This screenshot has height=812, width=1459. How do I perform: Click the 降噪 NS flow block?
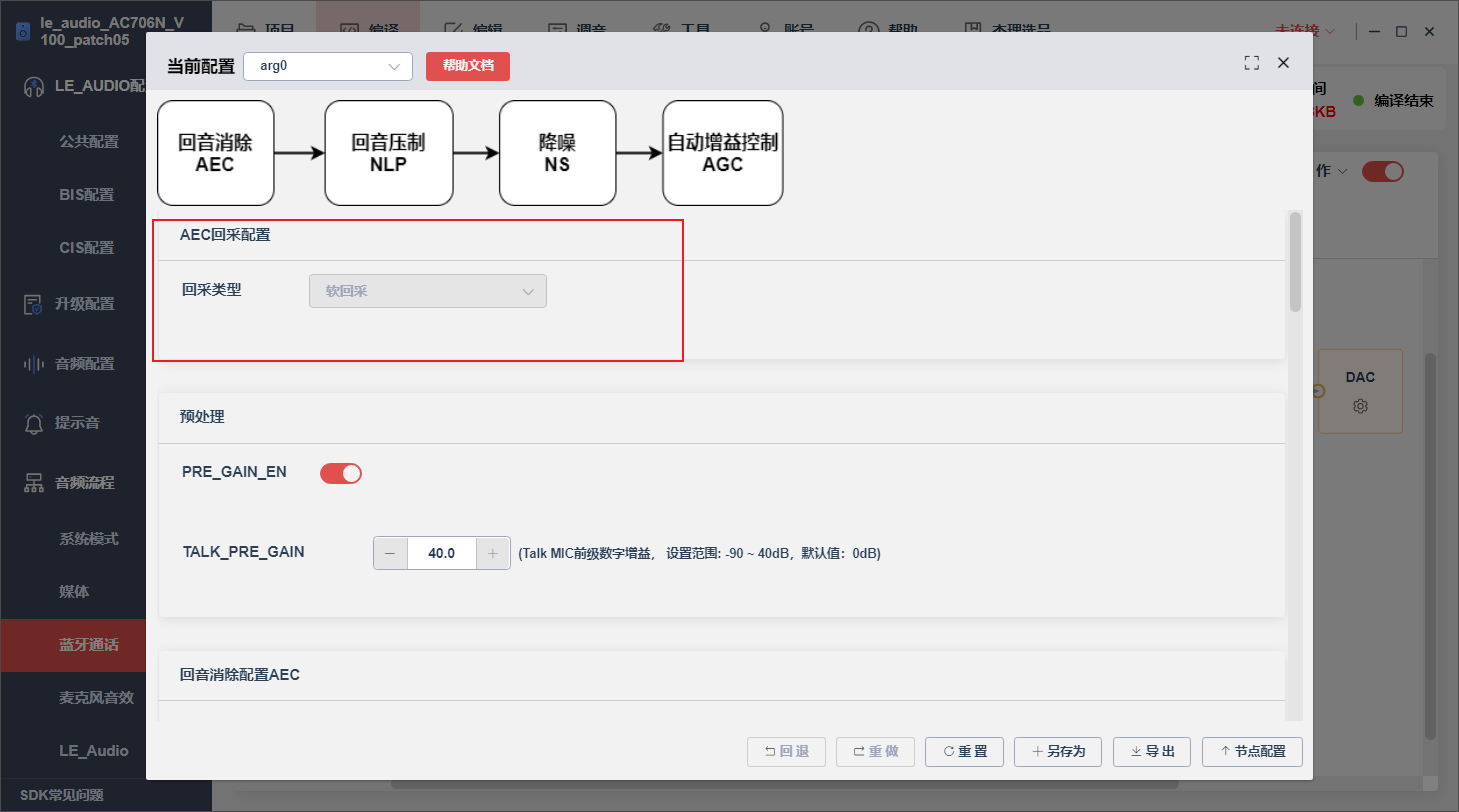(x=557, y=153)
